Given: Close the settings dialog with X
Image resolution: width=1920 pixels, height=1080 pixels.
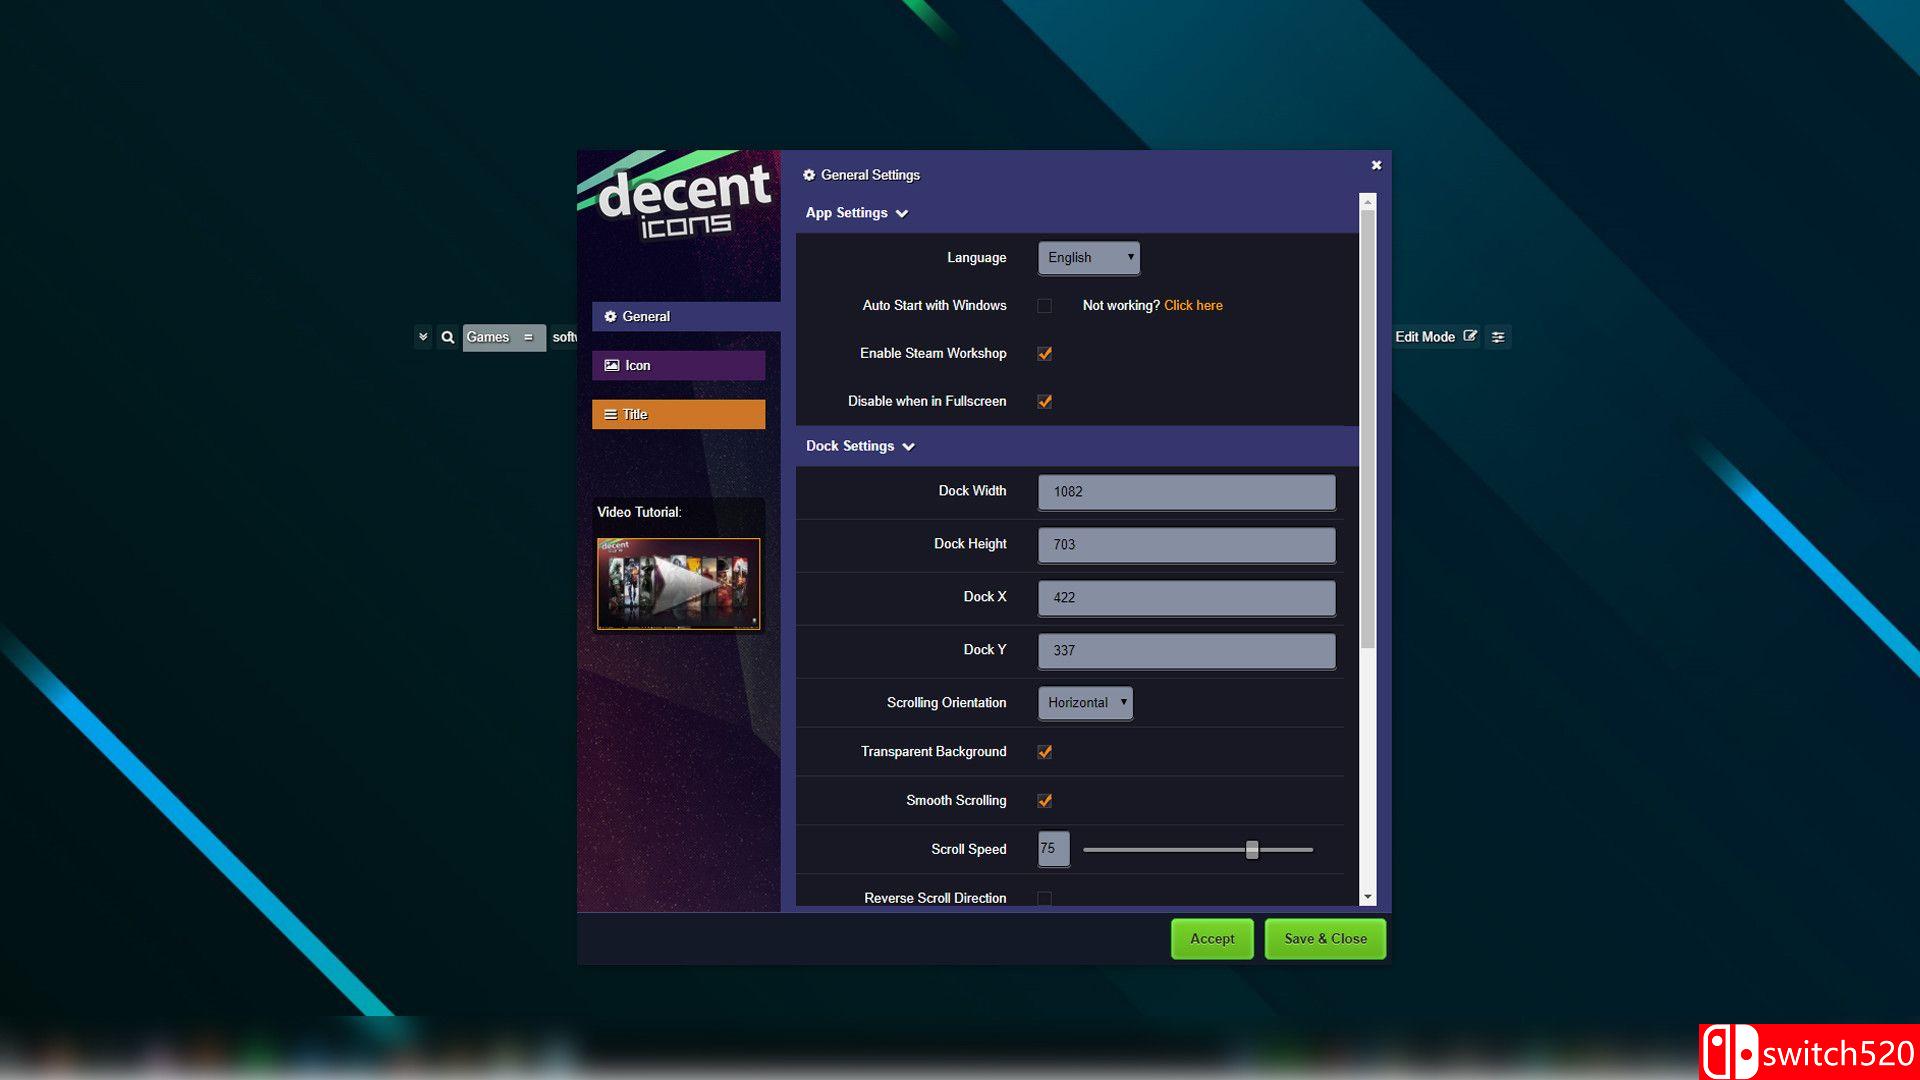Looking at the screenshot, I should coord(1376,165).
